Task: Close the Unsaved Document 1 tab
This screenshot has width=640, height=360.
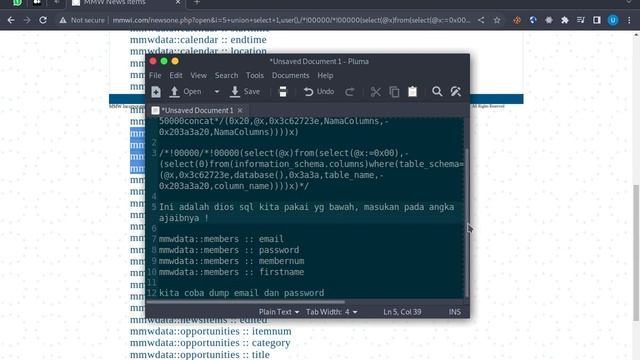Action: tap(240, 111)
